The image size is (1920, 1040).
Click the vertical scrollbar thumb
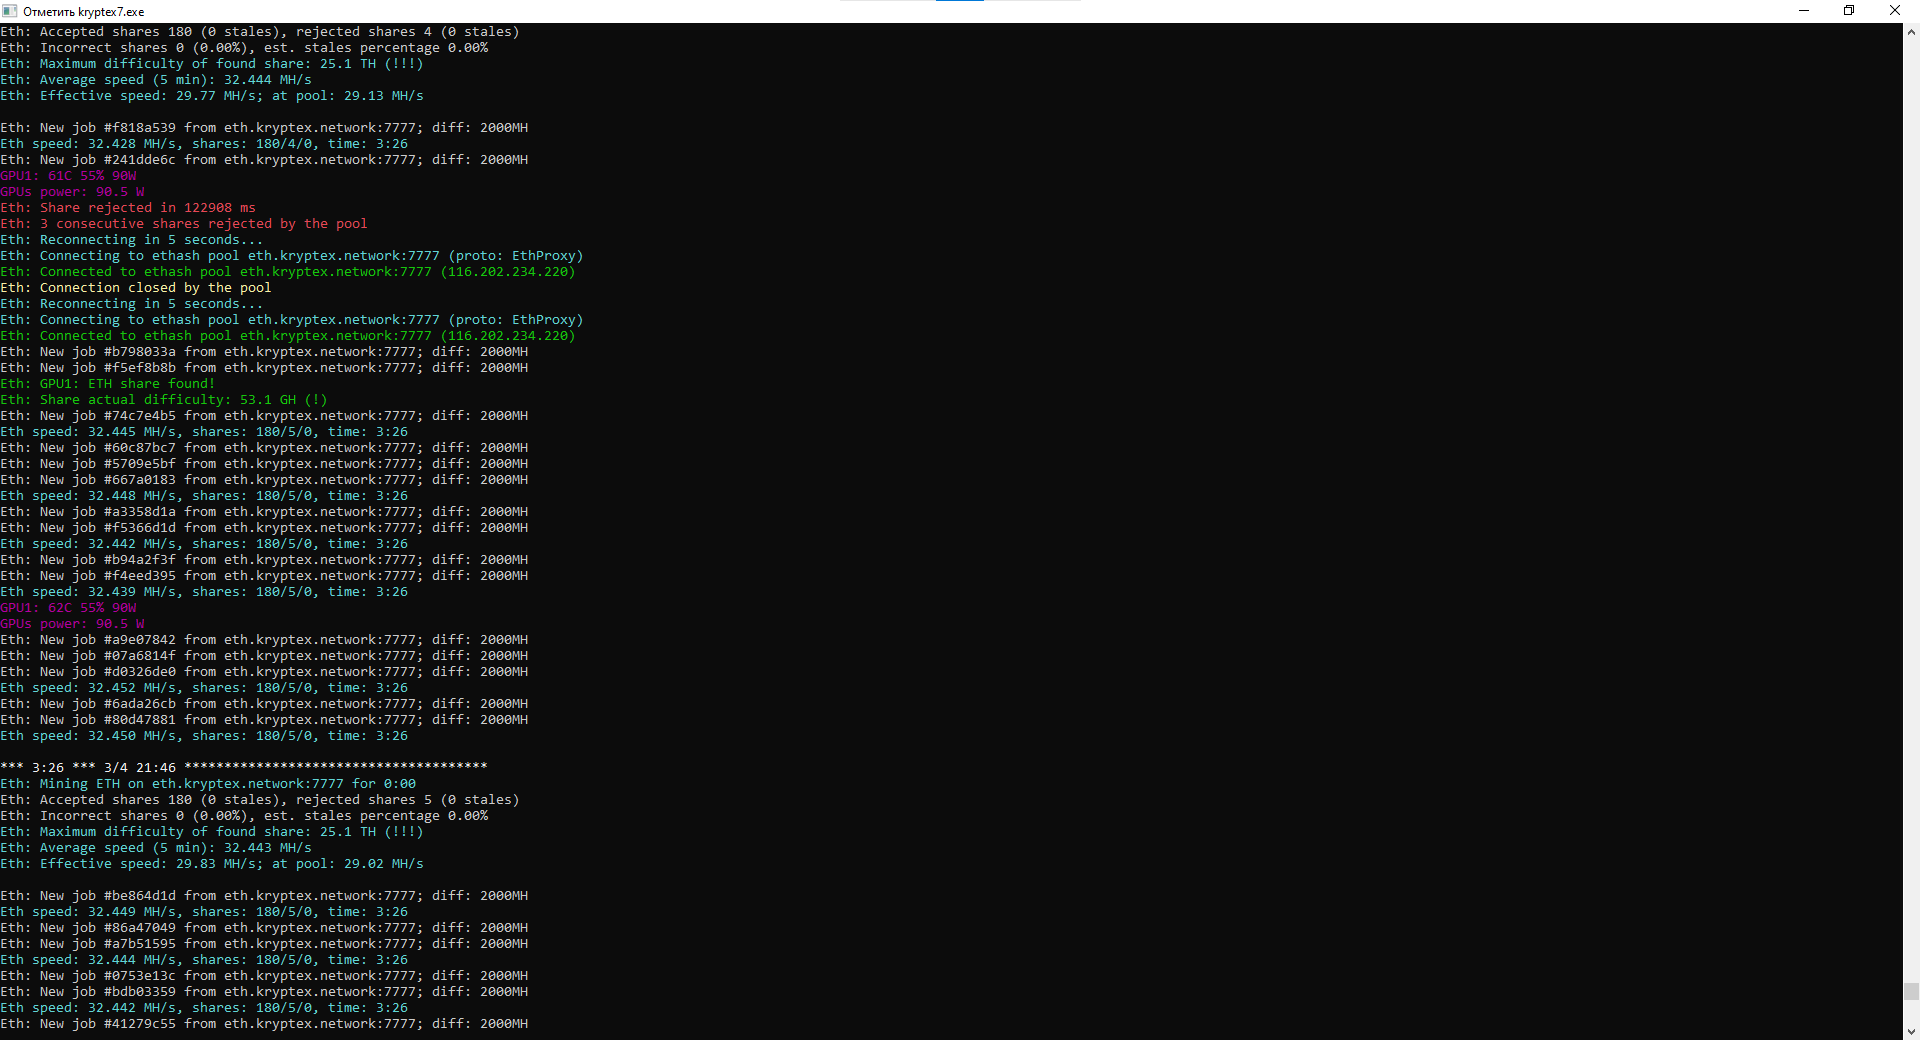point(1911,991)
